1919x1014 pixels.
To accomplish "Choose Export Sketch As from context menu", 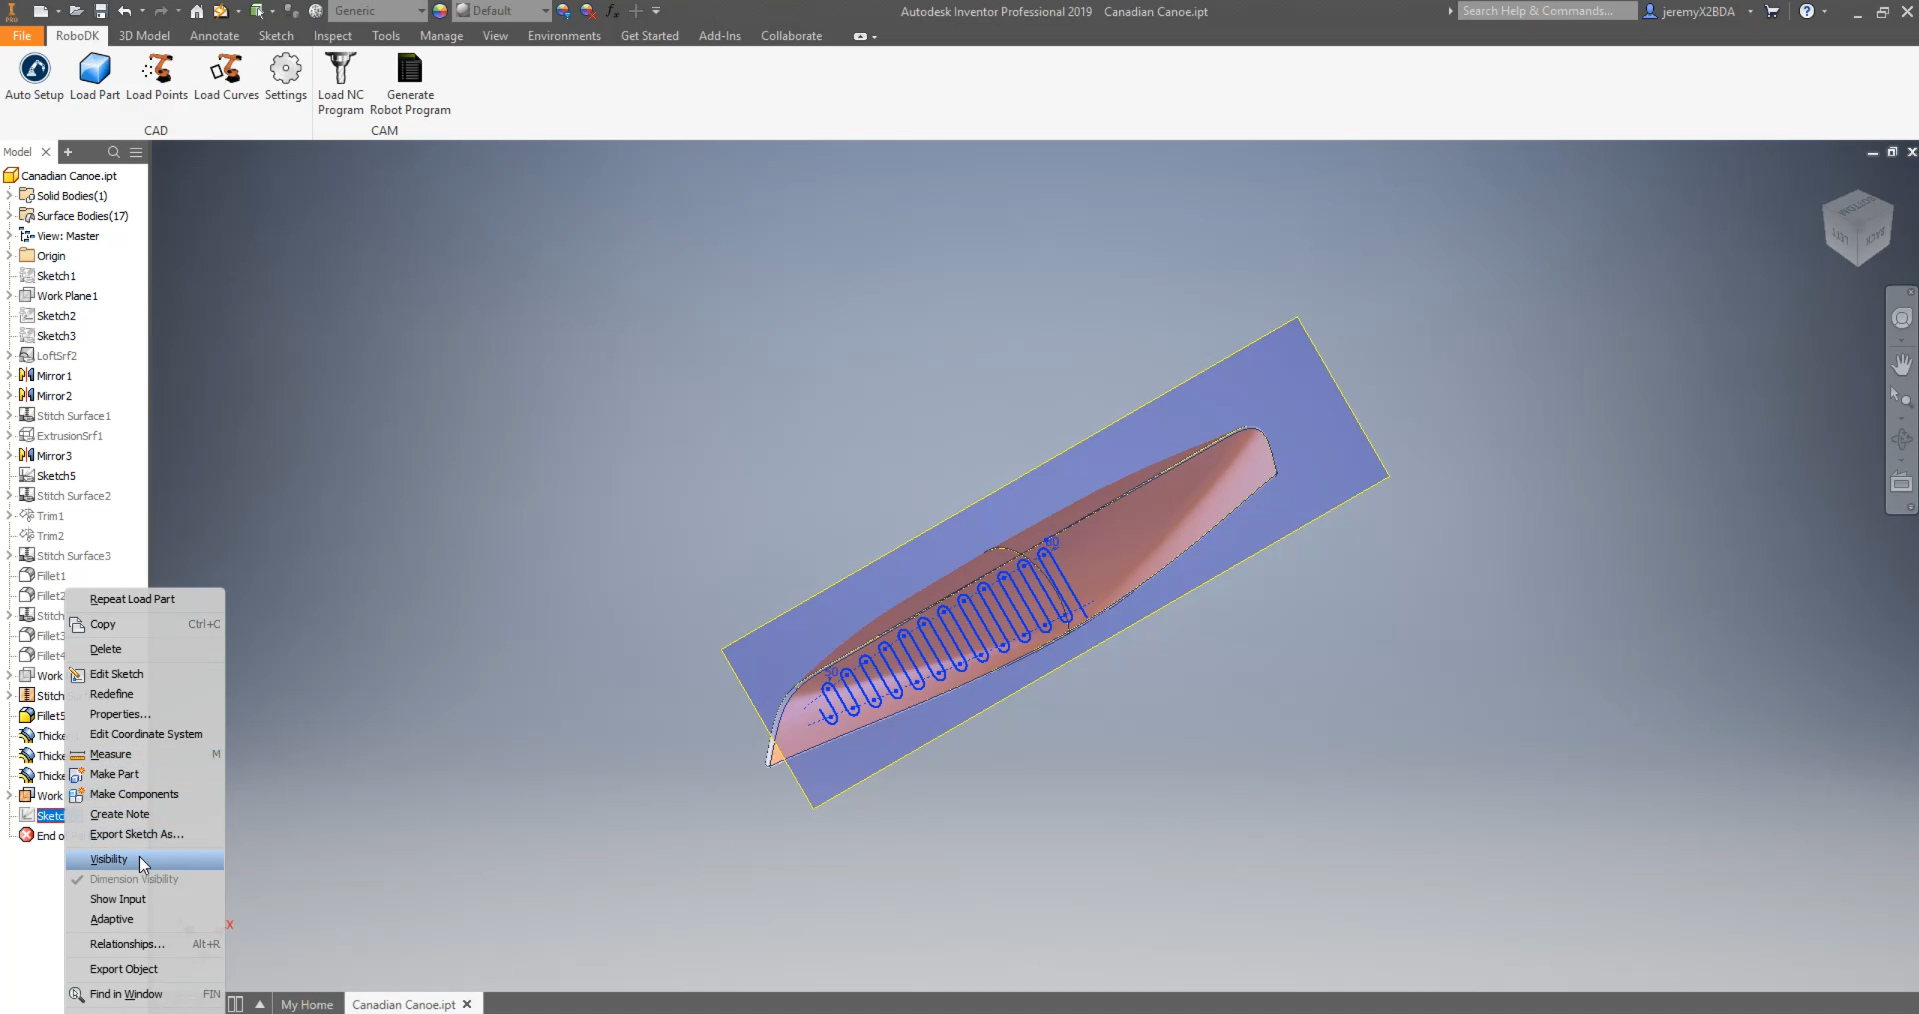I will coord(136,834).
